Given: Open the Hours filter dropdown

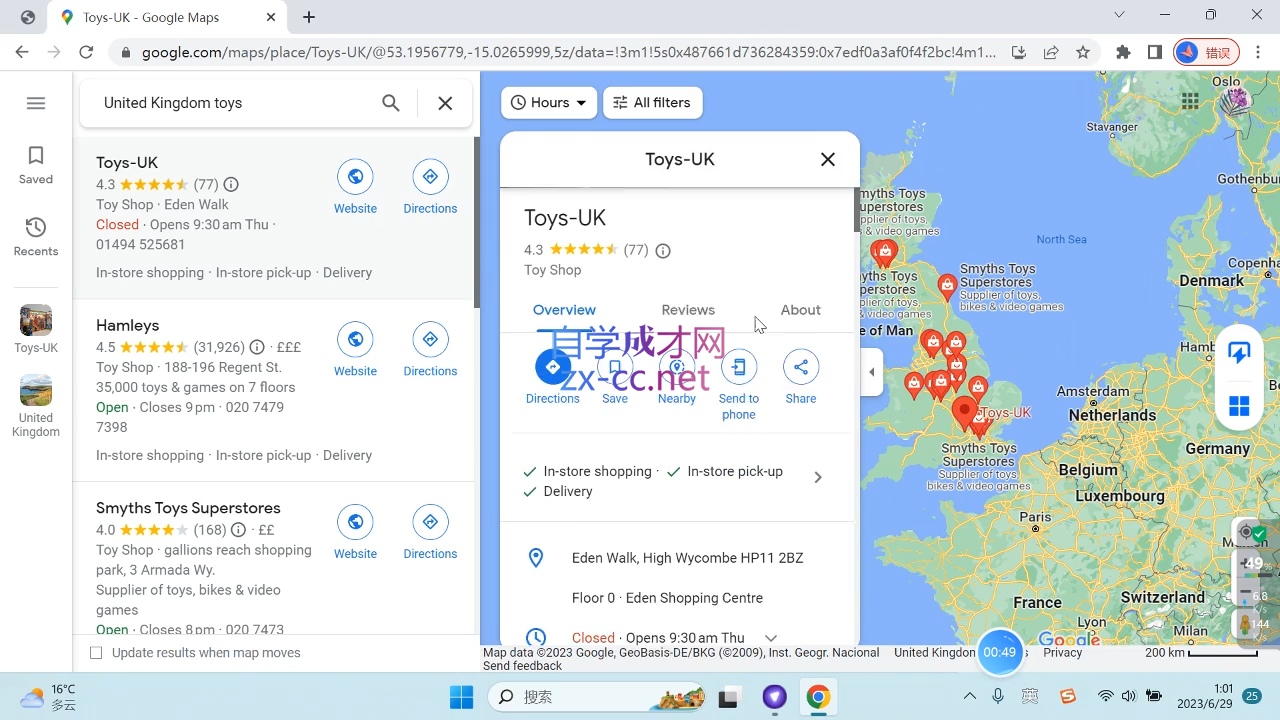Looking at the screenshot, I should (x=548, y=102).
